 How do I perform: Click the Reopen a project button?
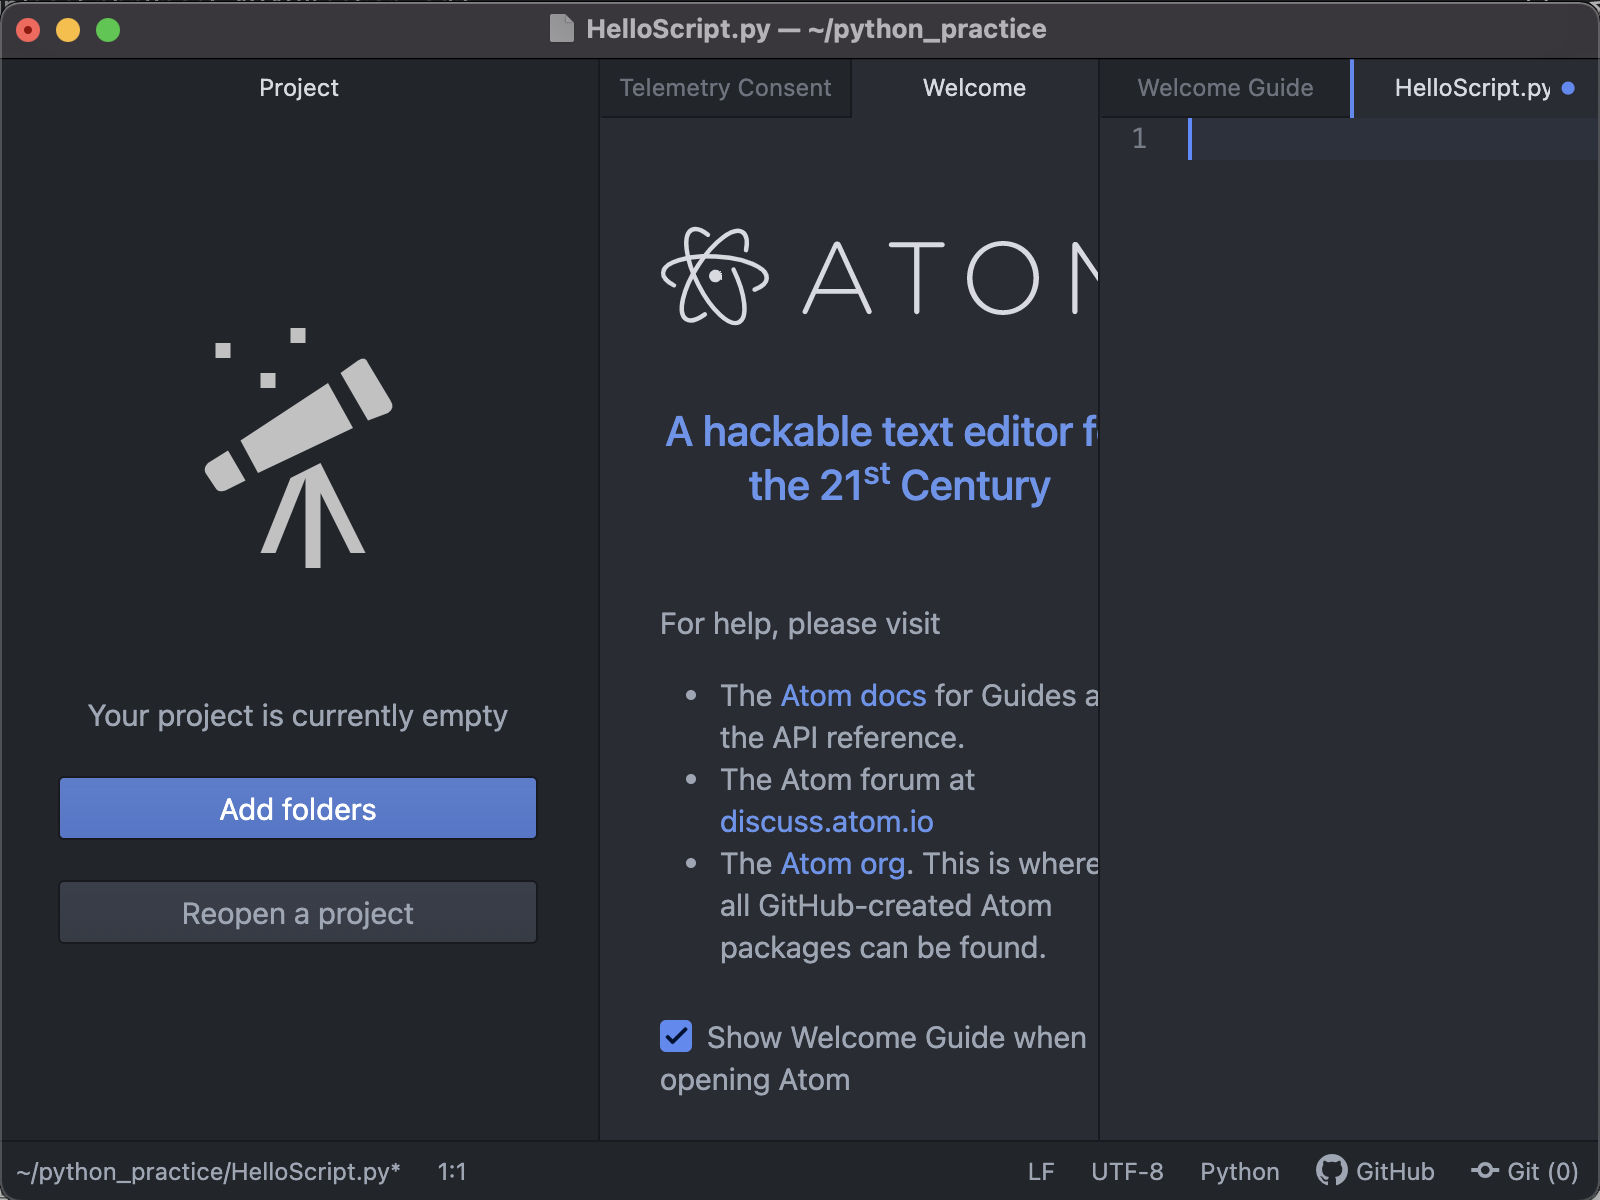pyautogui.click(x=298, y=912)
